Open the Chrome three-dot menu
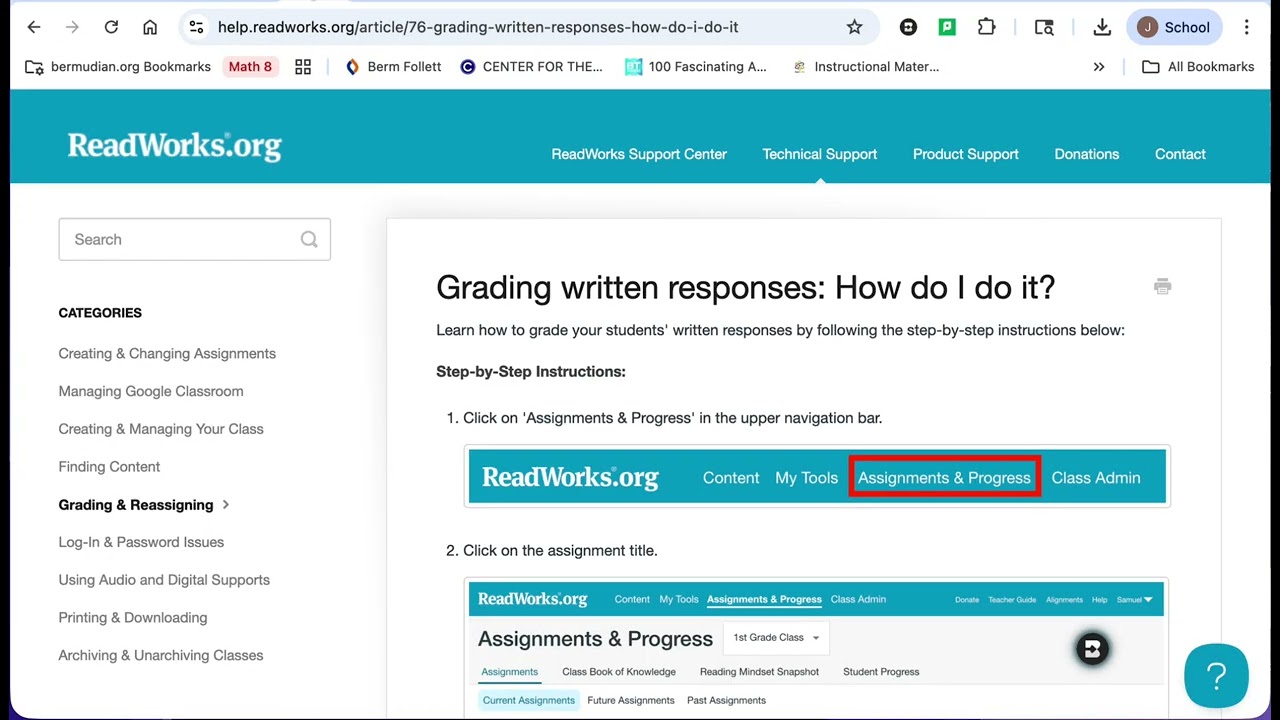Viewport: 1280px width, 720px height. tap(1247, 27)
